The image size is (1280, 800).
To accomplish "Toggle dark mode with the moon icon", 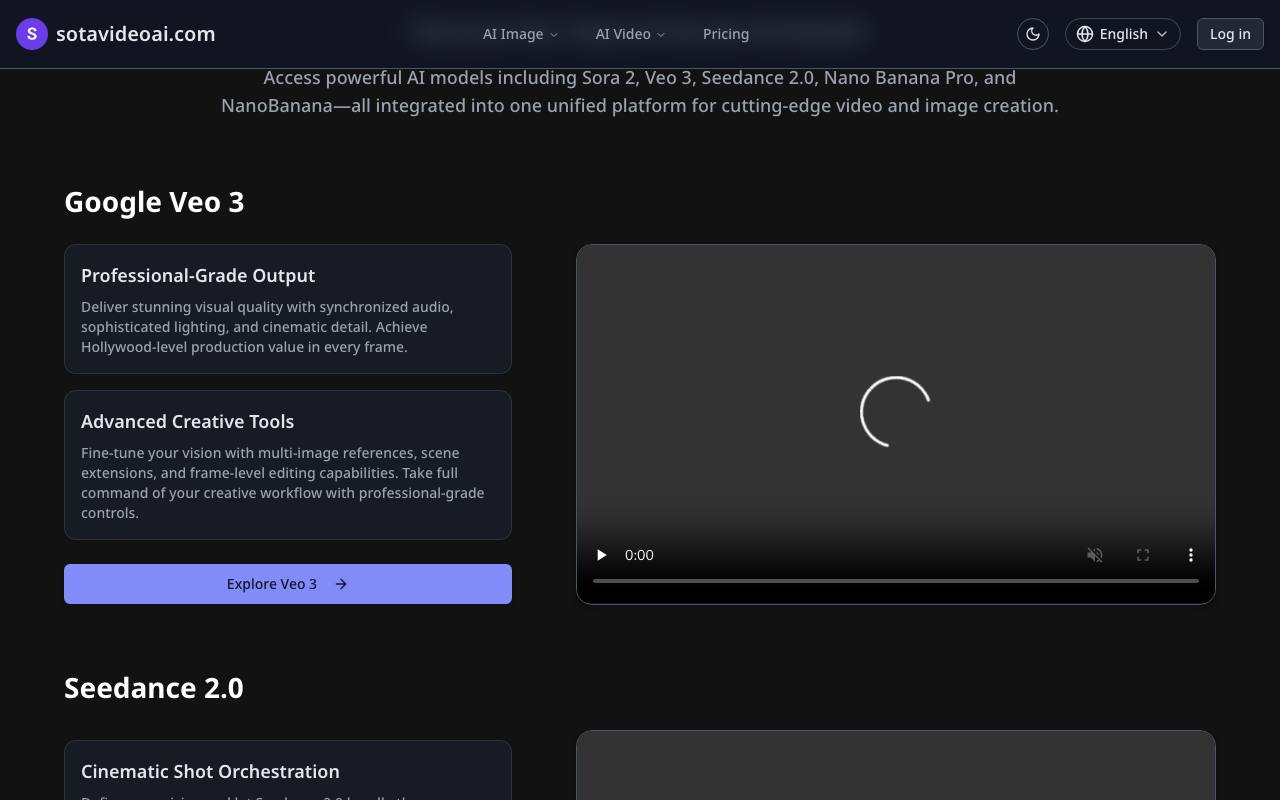I will pyautogui.click(x=1033, y=34).
